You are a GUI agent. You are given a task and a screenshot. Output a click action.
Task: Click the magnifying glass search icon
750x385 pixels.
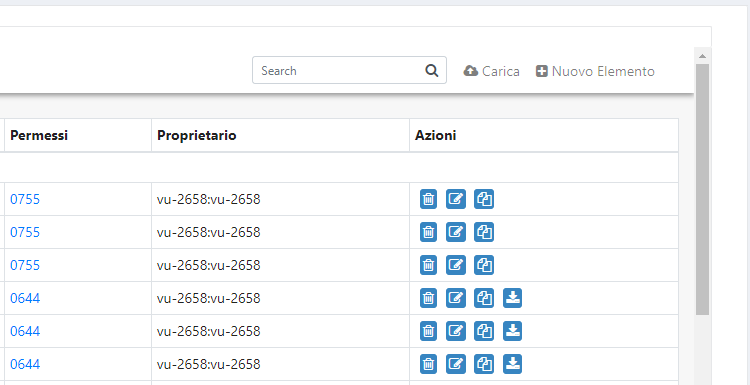point(431,70)
